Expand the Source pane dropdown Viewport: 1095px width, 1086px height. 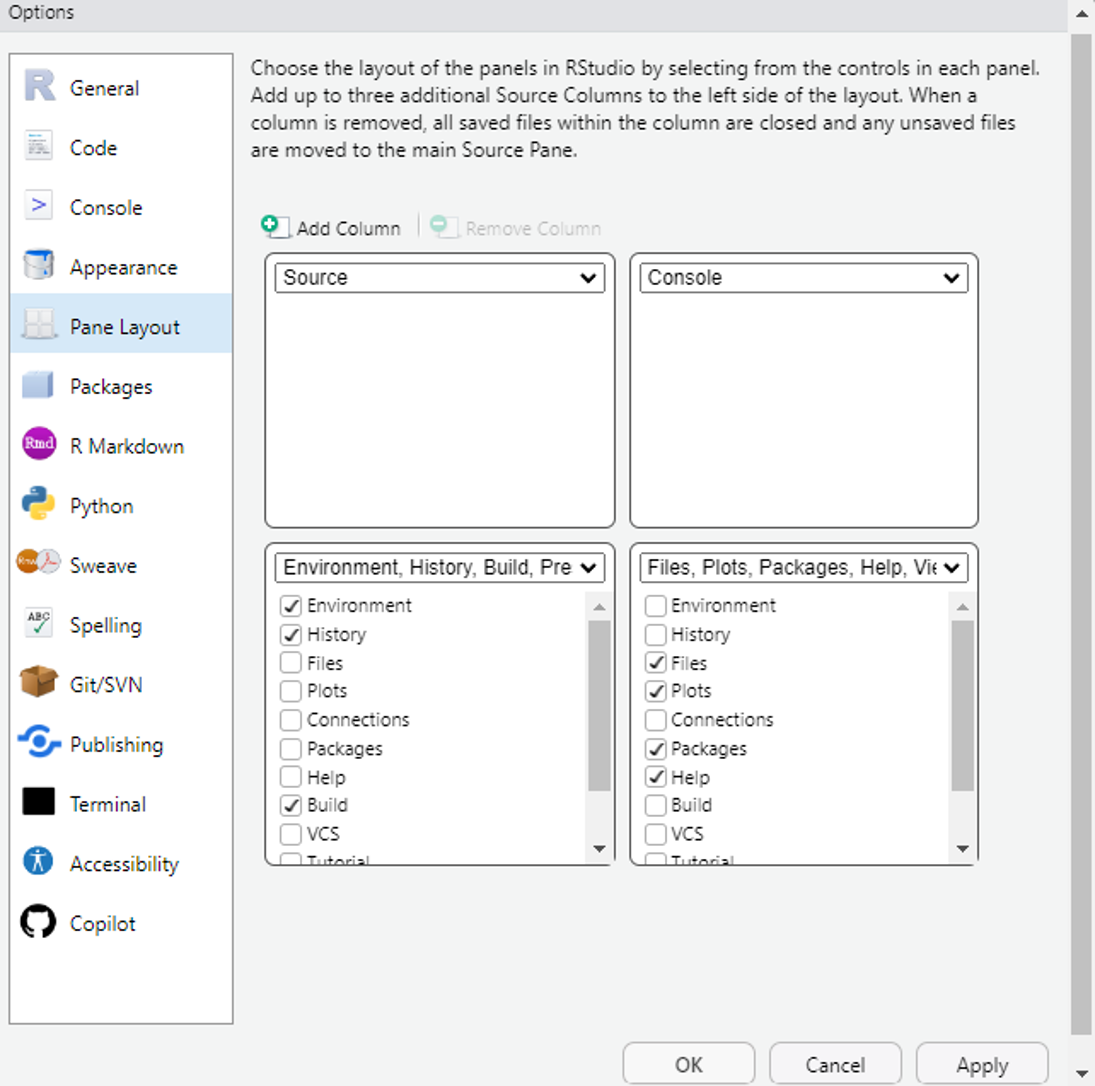[x=440, y=278]
